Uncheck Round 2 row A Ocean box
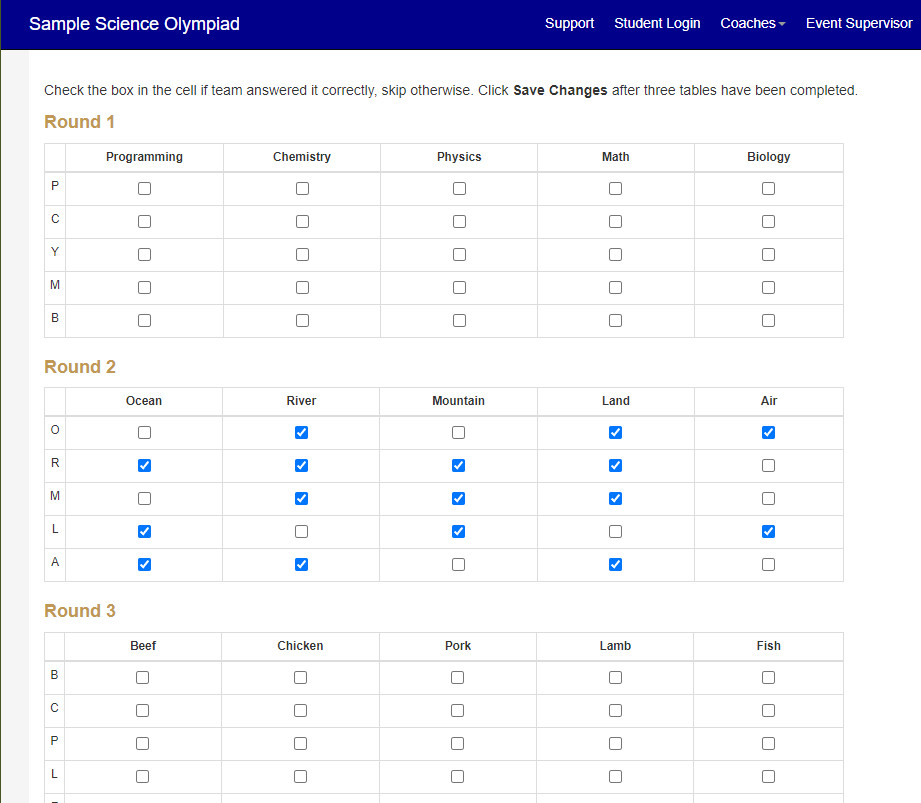 [144, 564]
